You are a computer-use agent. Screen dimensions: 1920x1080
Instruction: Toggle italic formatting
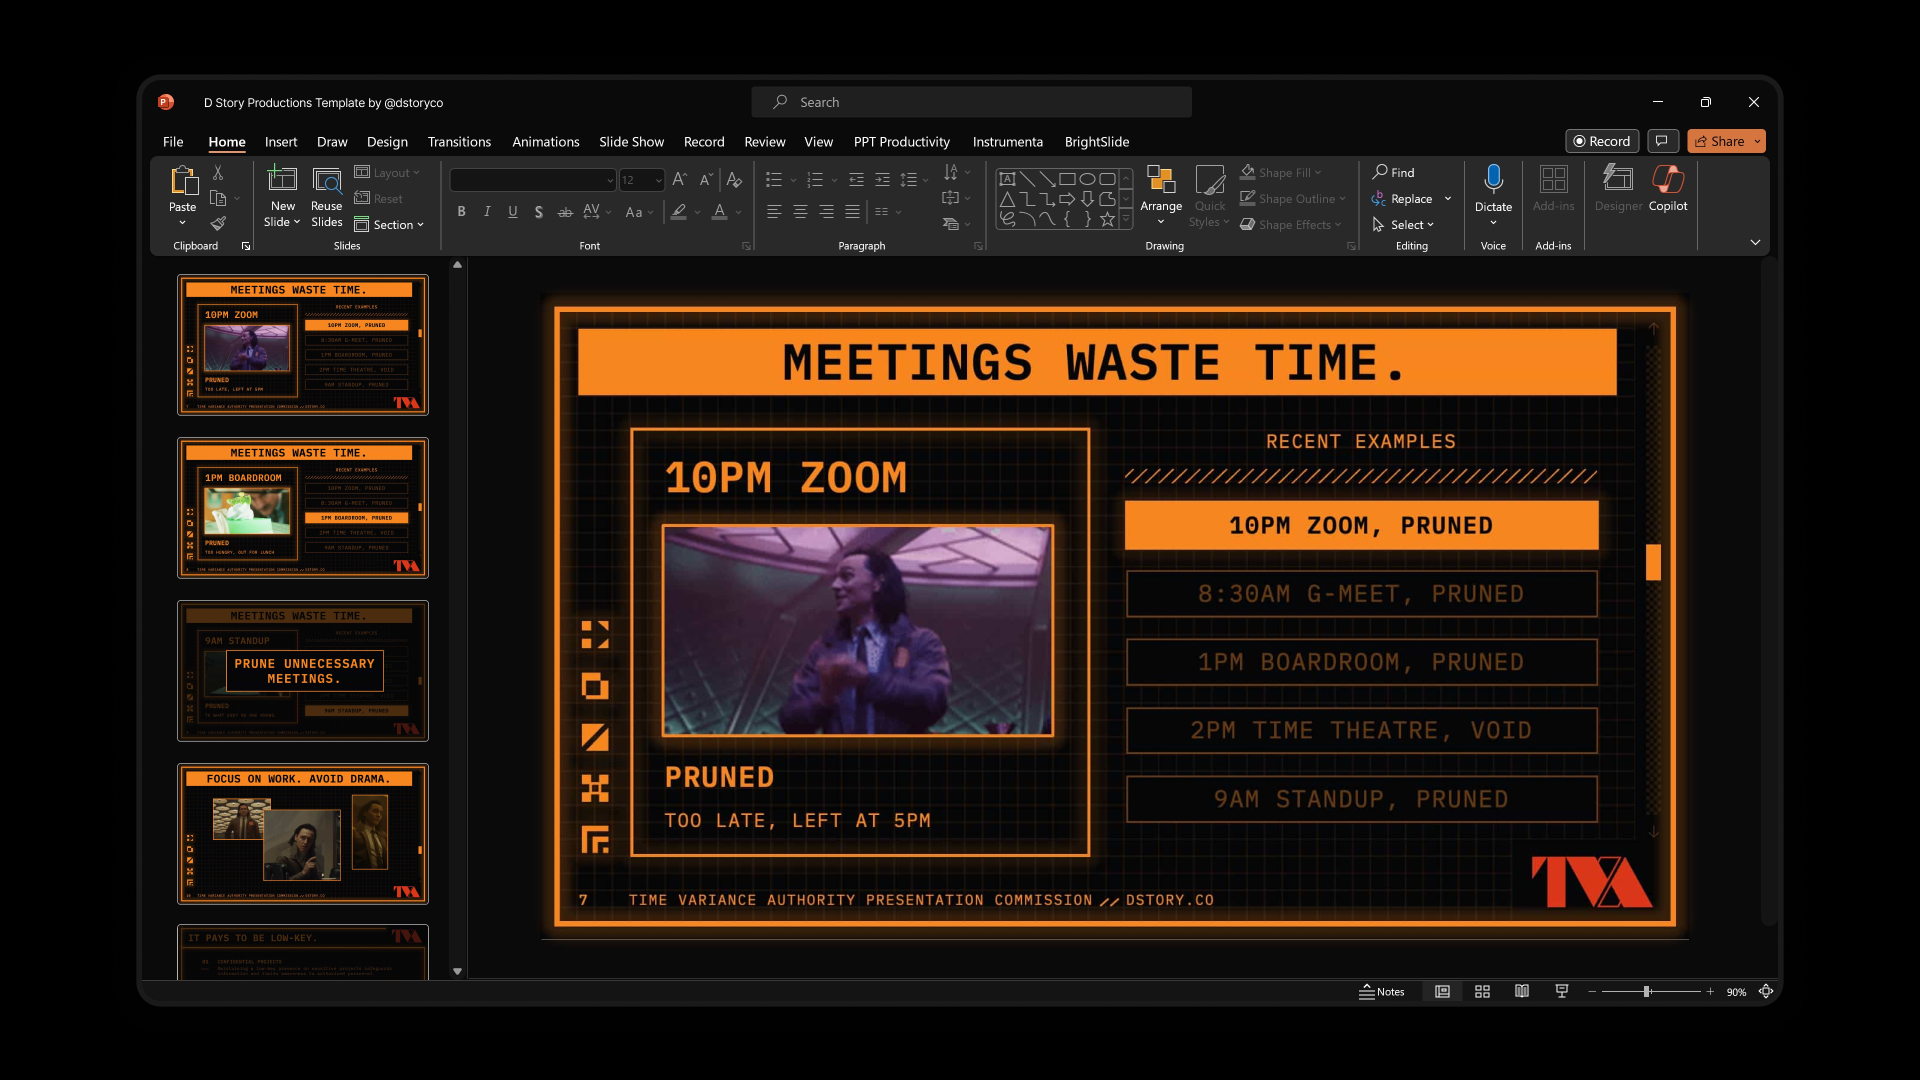point(487,212)
